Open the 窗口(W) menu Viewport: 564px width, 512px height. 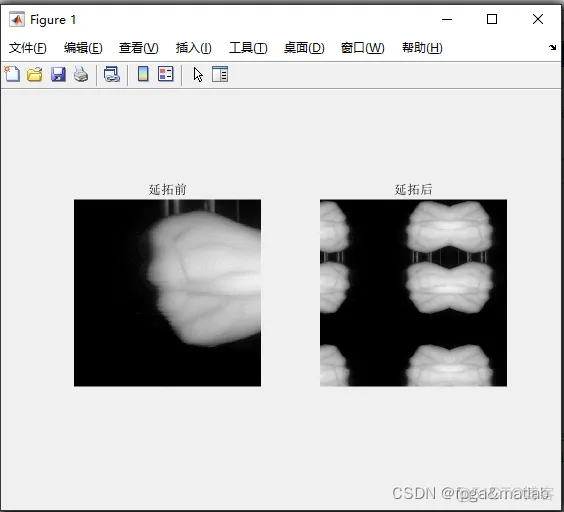coord(363,48)
